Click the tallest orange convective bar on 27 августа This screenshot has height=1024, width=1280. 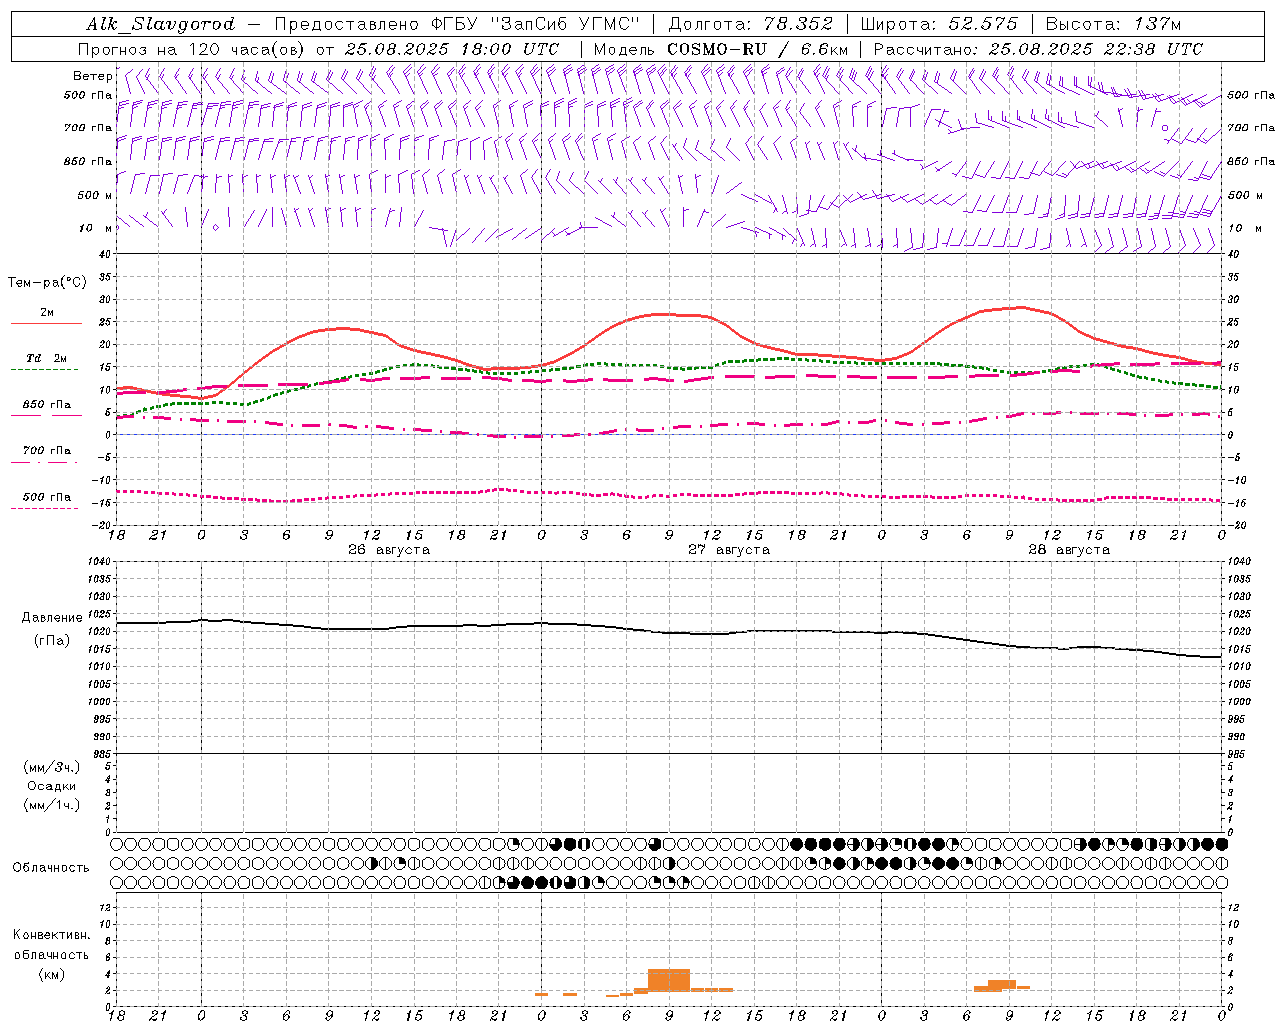pos(669,980)
